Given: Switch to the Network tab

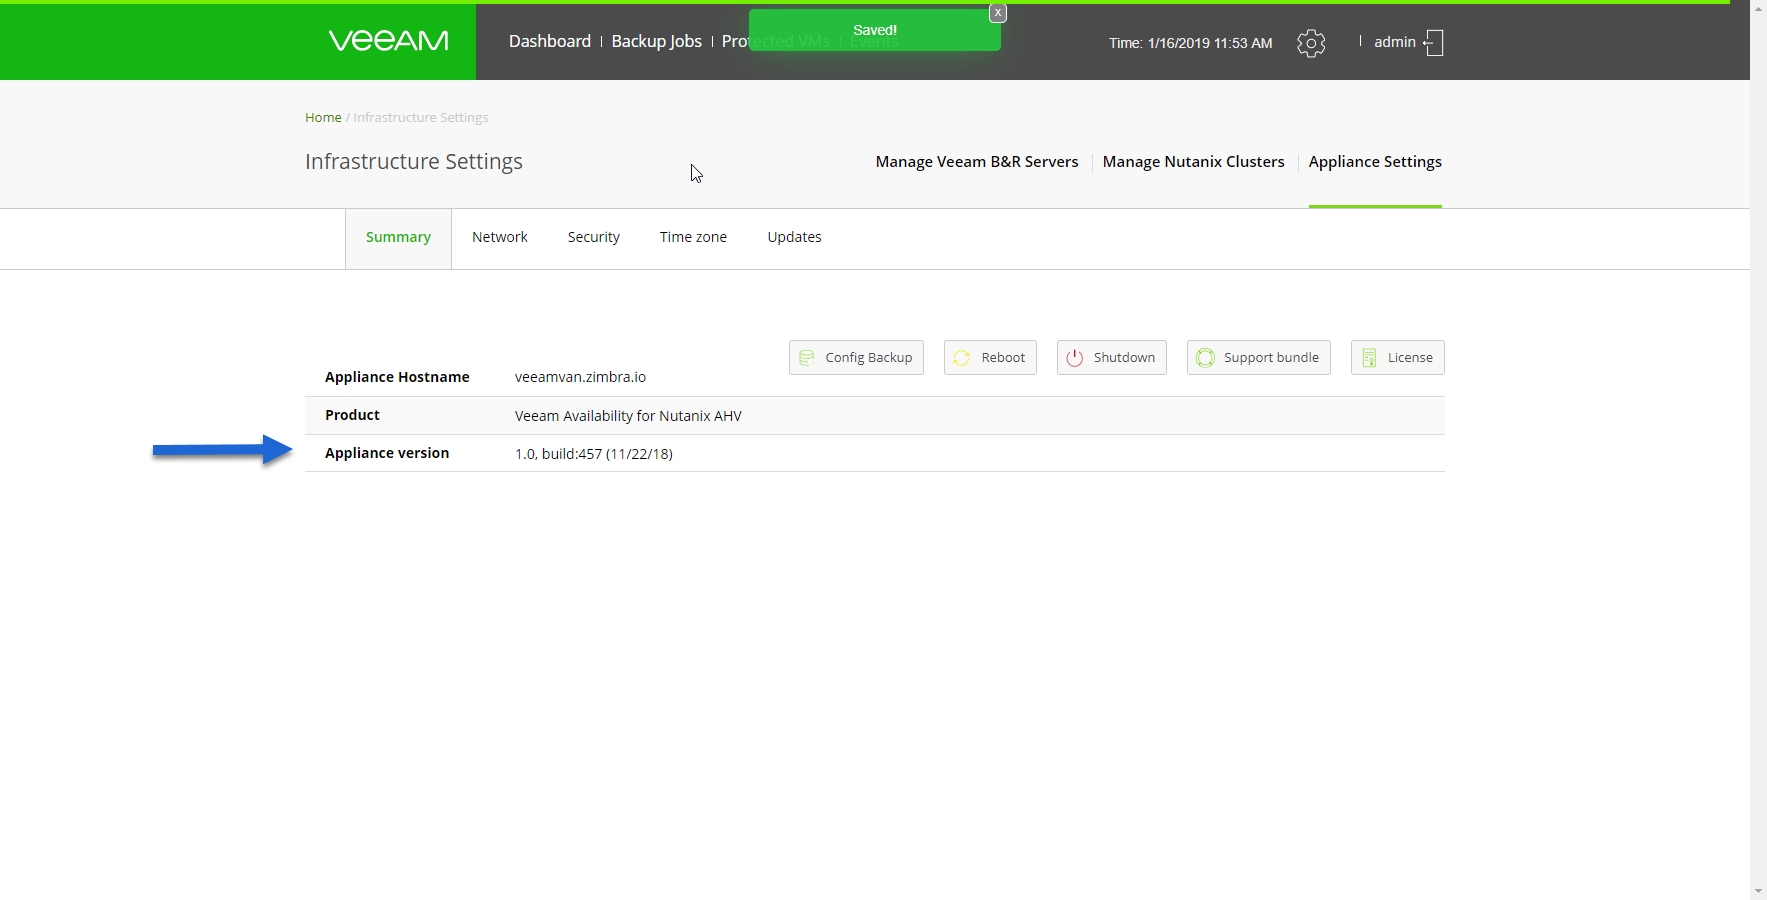Looking at the screenshot, I should (500, 238).
